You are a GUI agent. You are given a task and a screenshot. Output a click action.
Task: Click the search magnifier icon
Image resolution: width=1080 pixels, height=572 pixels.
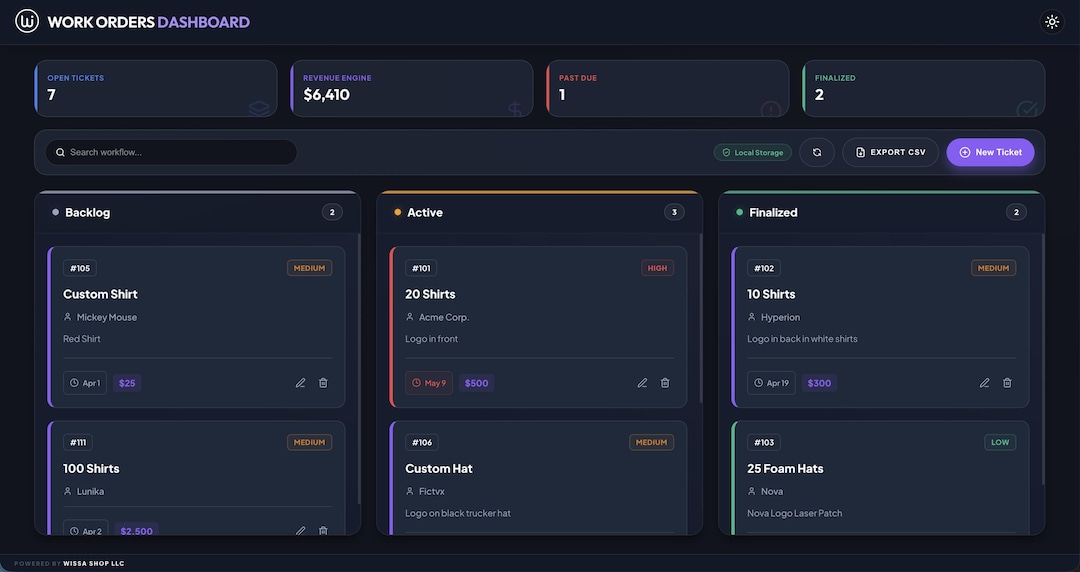click(x=61, y=152)
